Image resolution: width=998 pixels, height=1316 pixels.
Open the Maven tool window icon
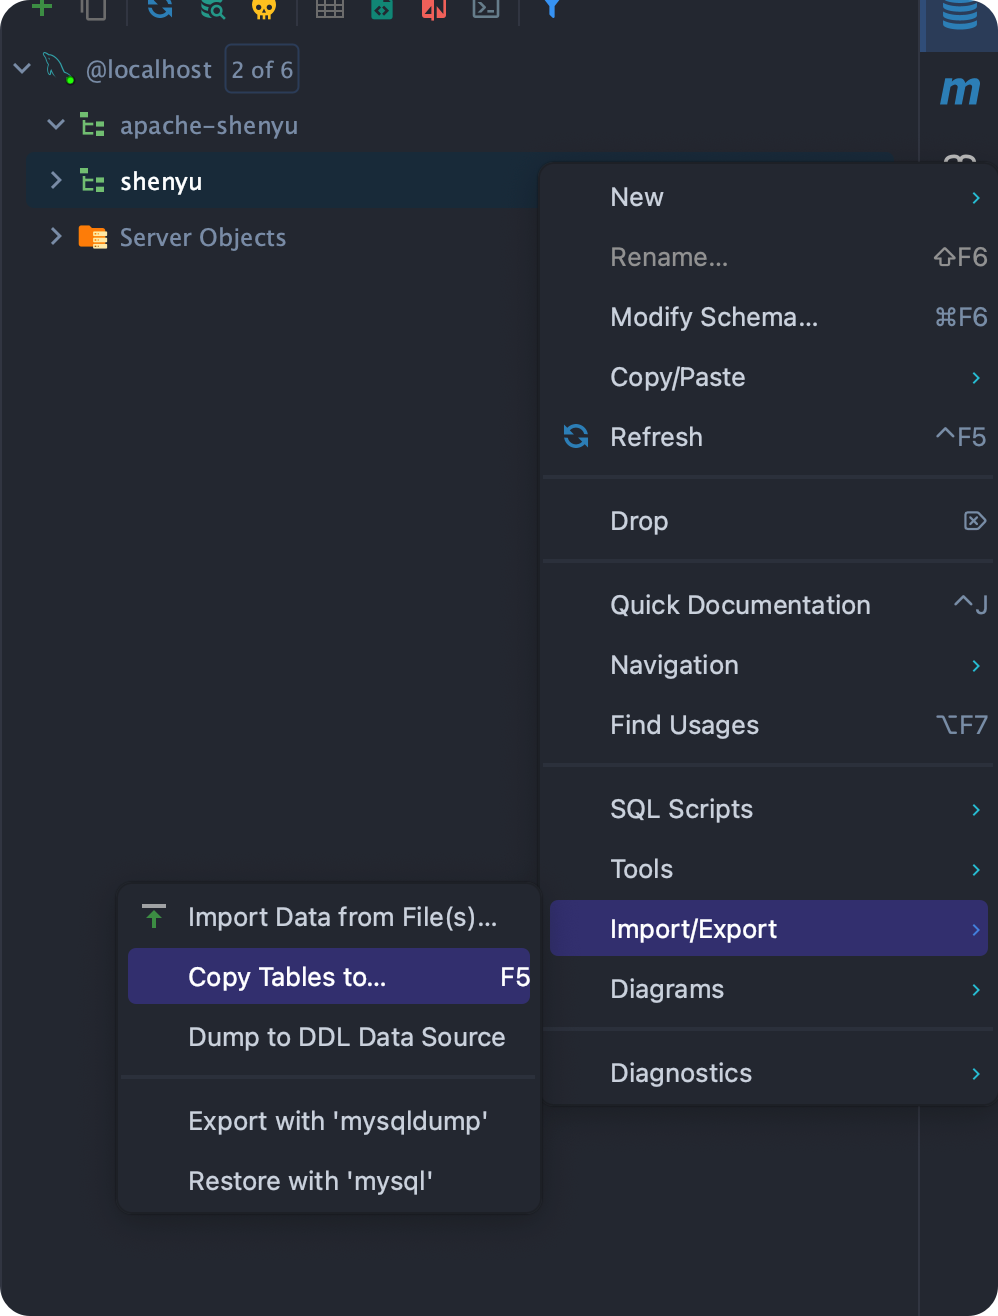coord(959,91)
